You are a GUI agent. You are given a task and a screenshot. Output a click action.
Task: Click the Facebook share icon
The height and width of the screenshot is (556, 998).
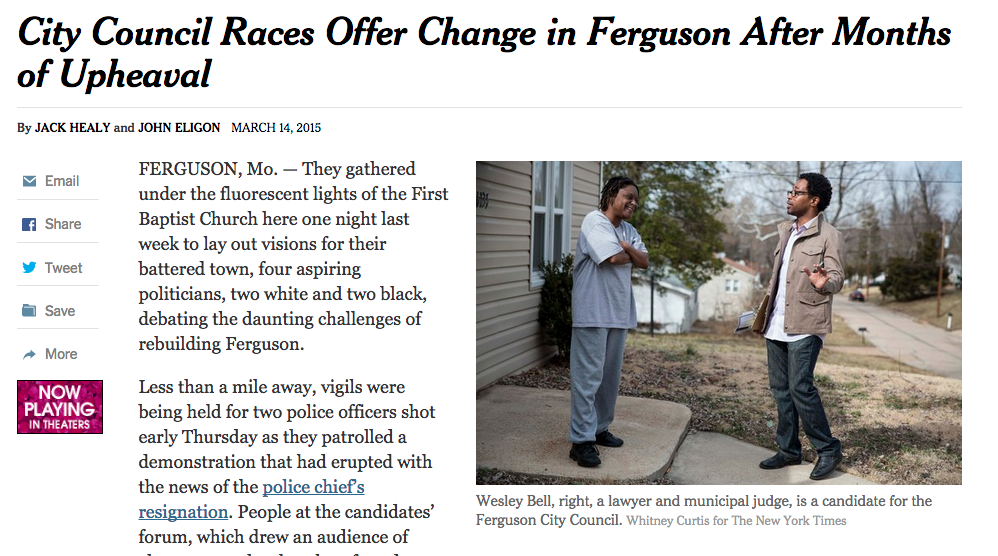click(29, 225)
